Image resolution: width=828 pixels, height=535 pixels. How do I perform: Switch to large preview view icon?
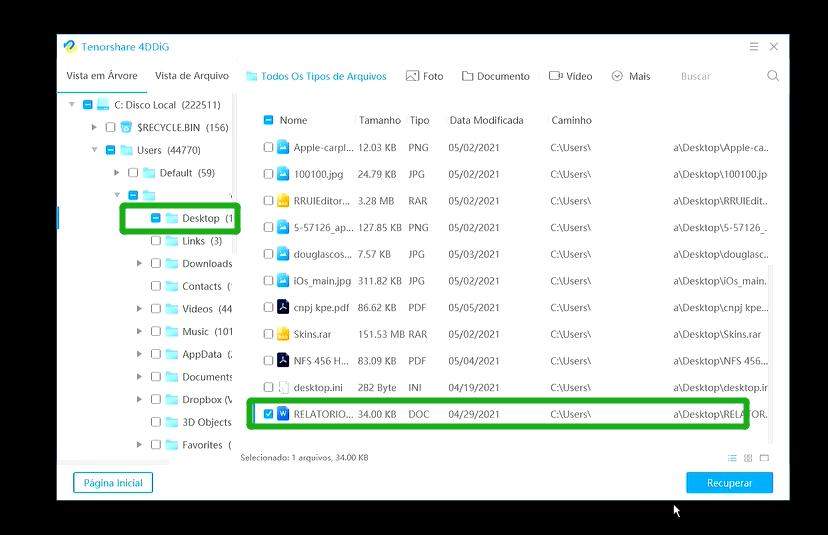click(764, 458)
